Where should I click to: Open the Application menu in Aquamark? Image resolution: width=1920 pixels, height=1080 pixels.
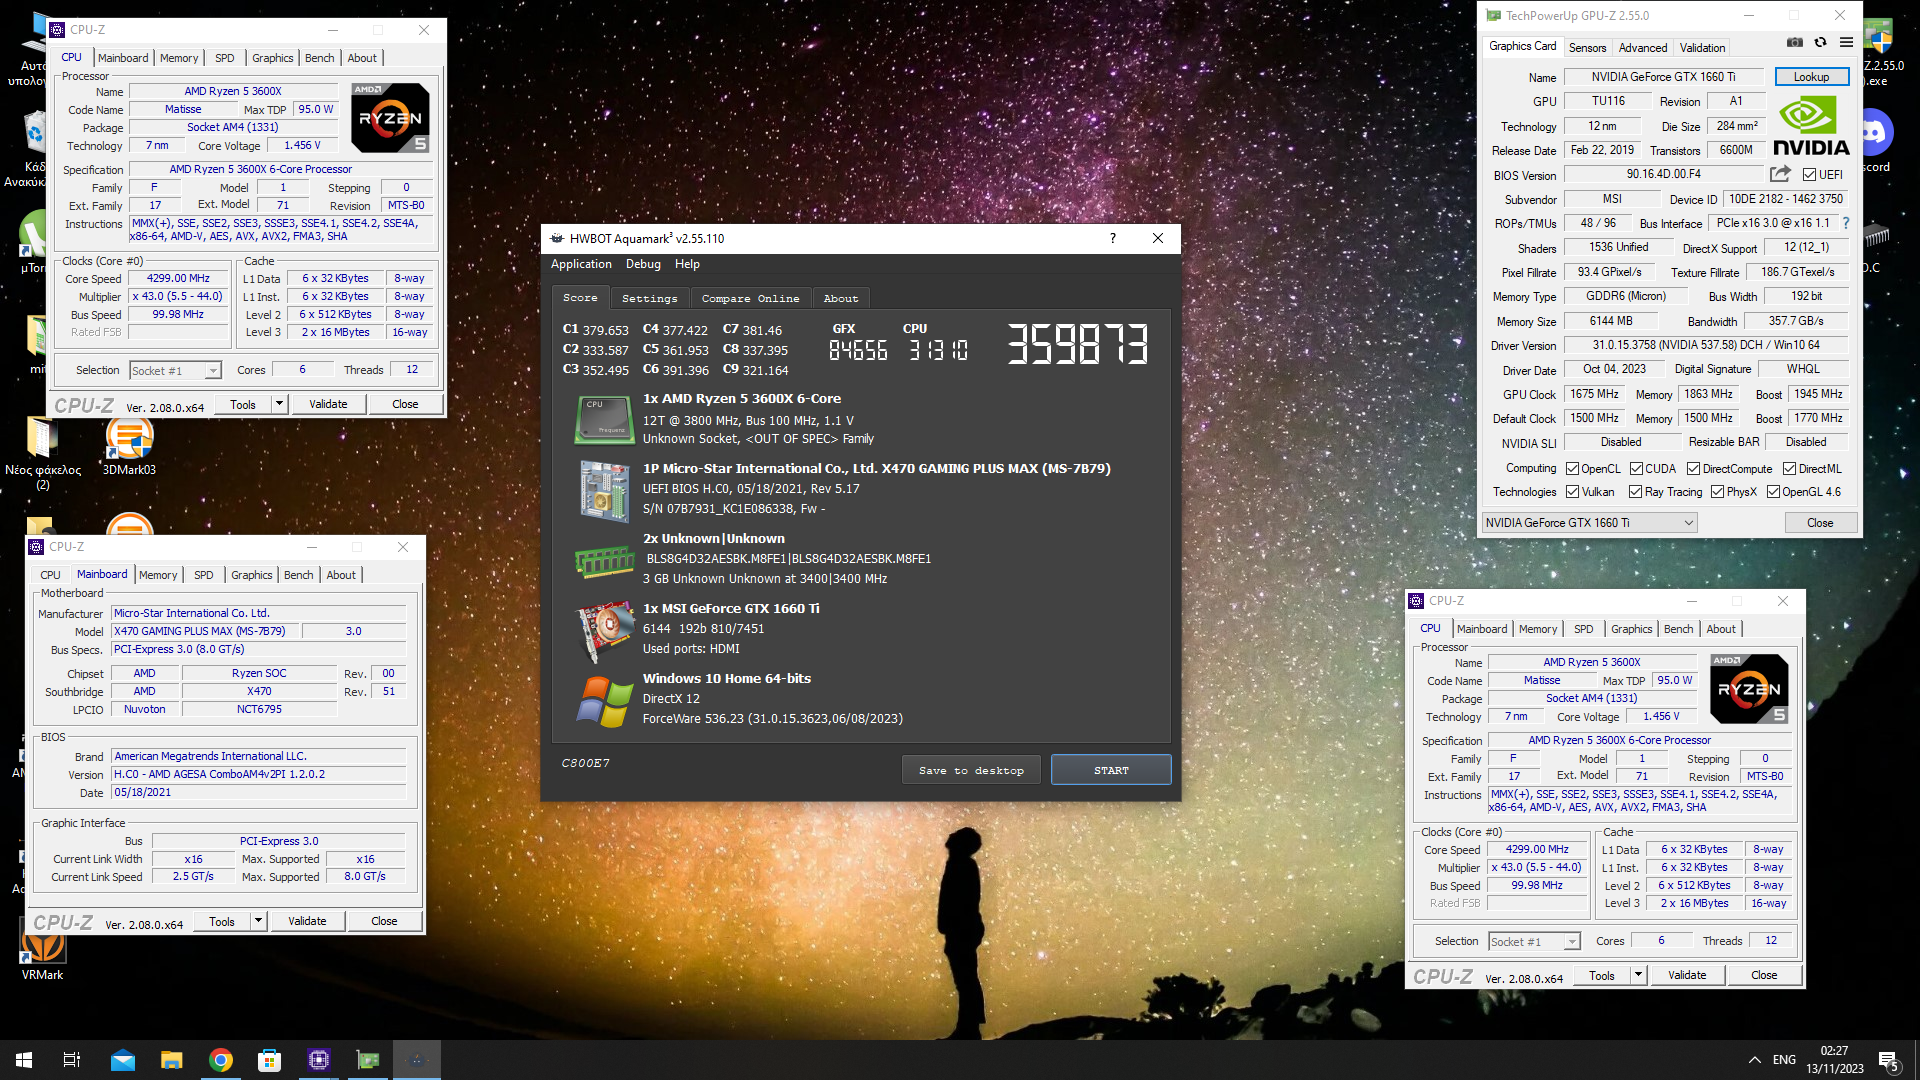click(x=581, y=264)
